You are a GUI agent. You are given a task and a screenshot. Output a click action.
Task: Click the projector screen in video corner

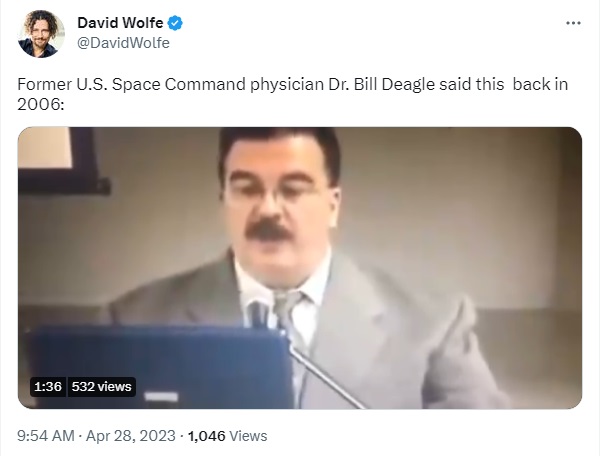45,147
